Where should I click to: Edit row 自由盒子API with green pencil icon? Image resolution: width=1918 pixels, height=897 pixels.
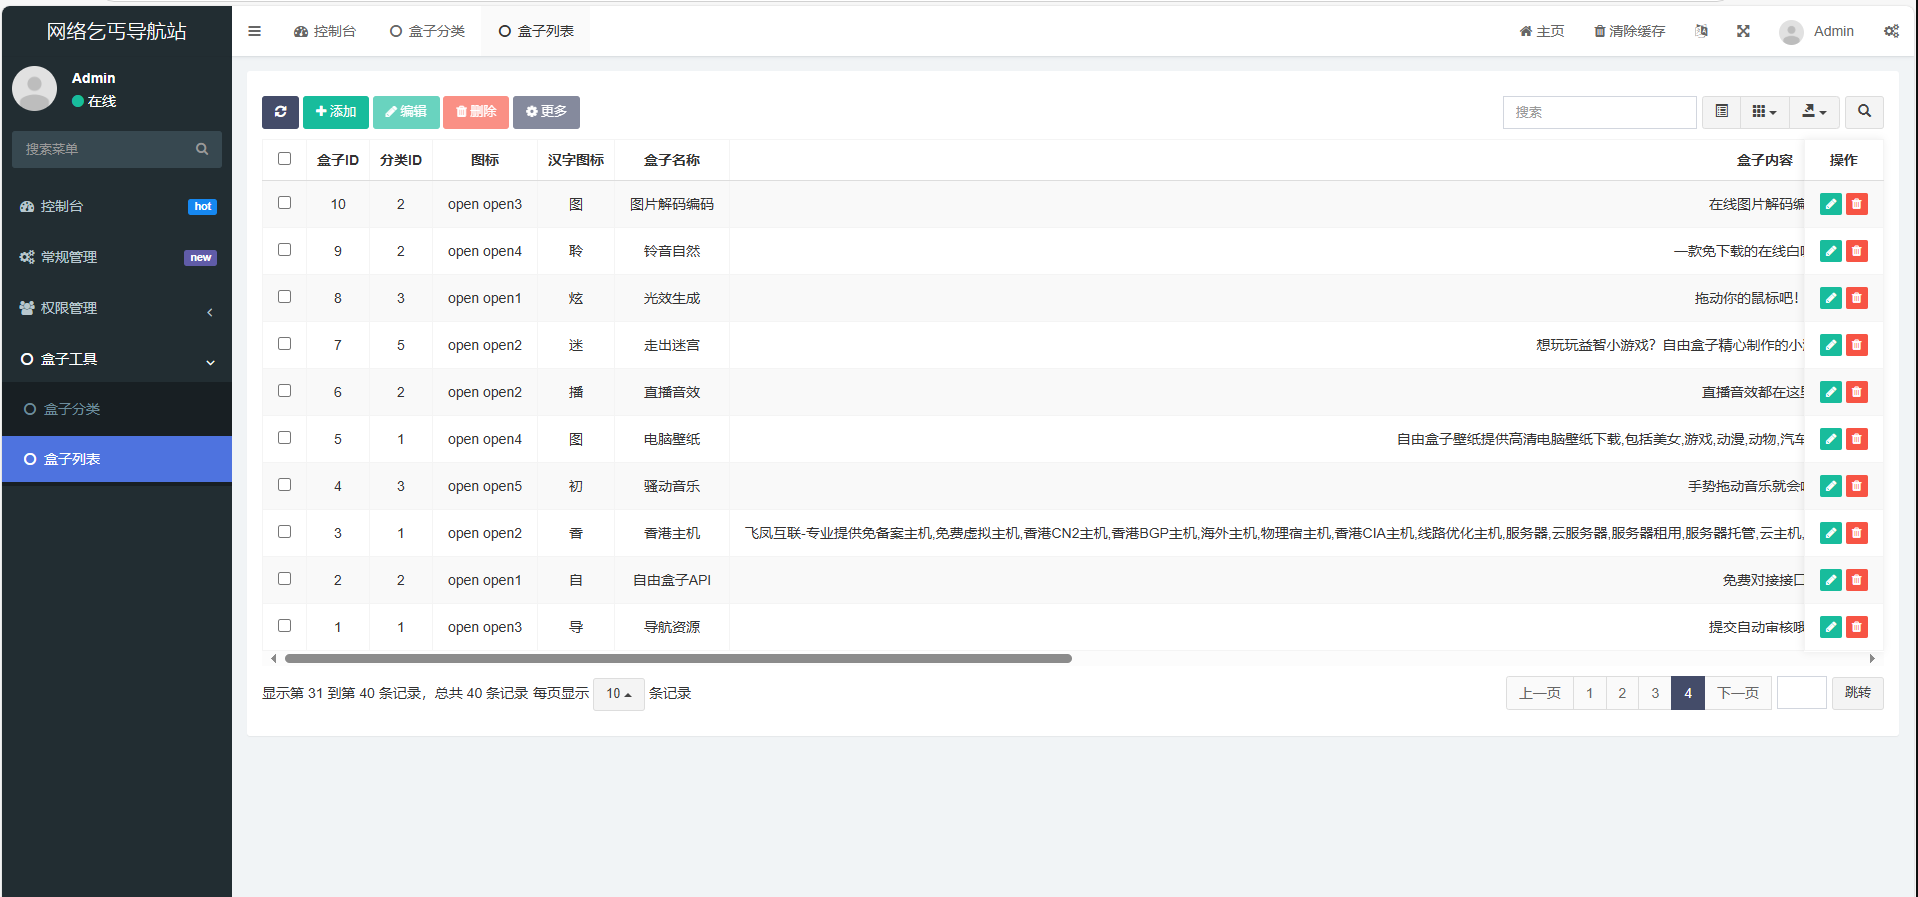[1831, 580]
